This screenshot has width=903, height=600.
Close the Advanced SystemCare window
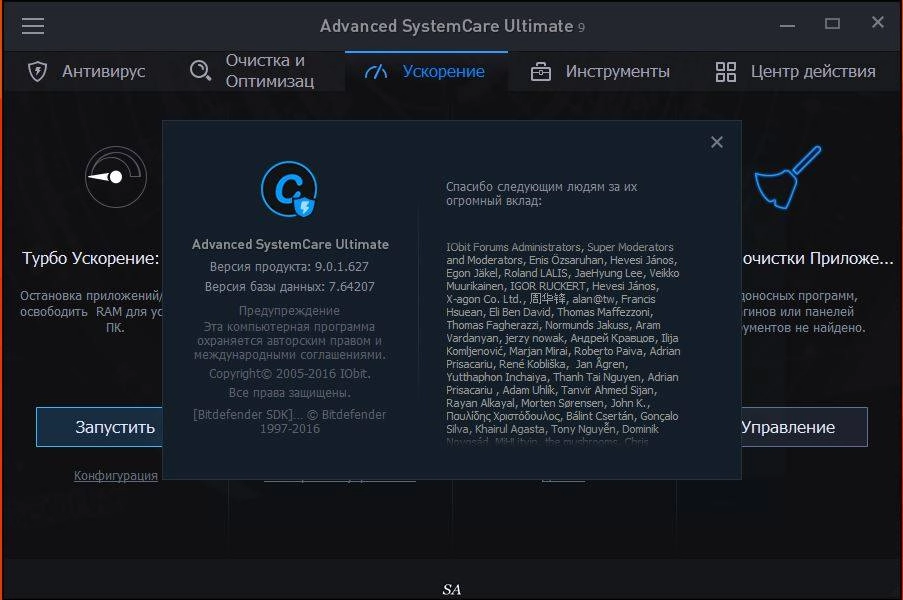878,22
